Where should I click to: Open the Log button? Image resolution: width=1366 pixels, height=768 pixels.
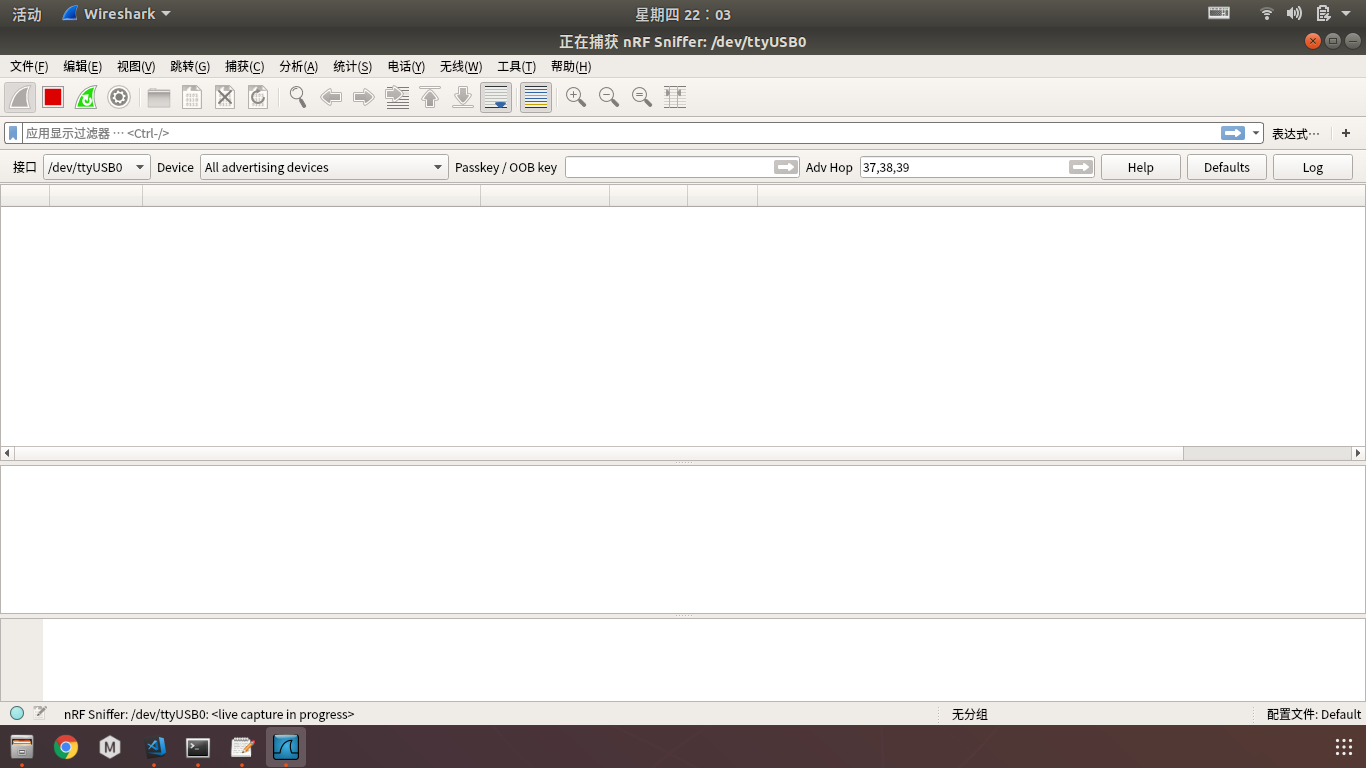pyautogui.click(x=1313, y=167)
